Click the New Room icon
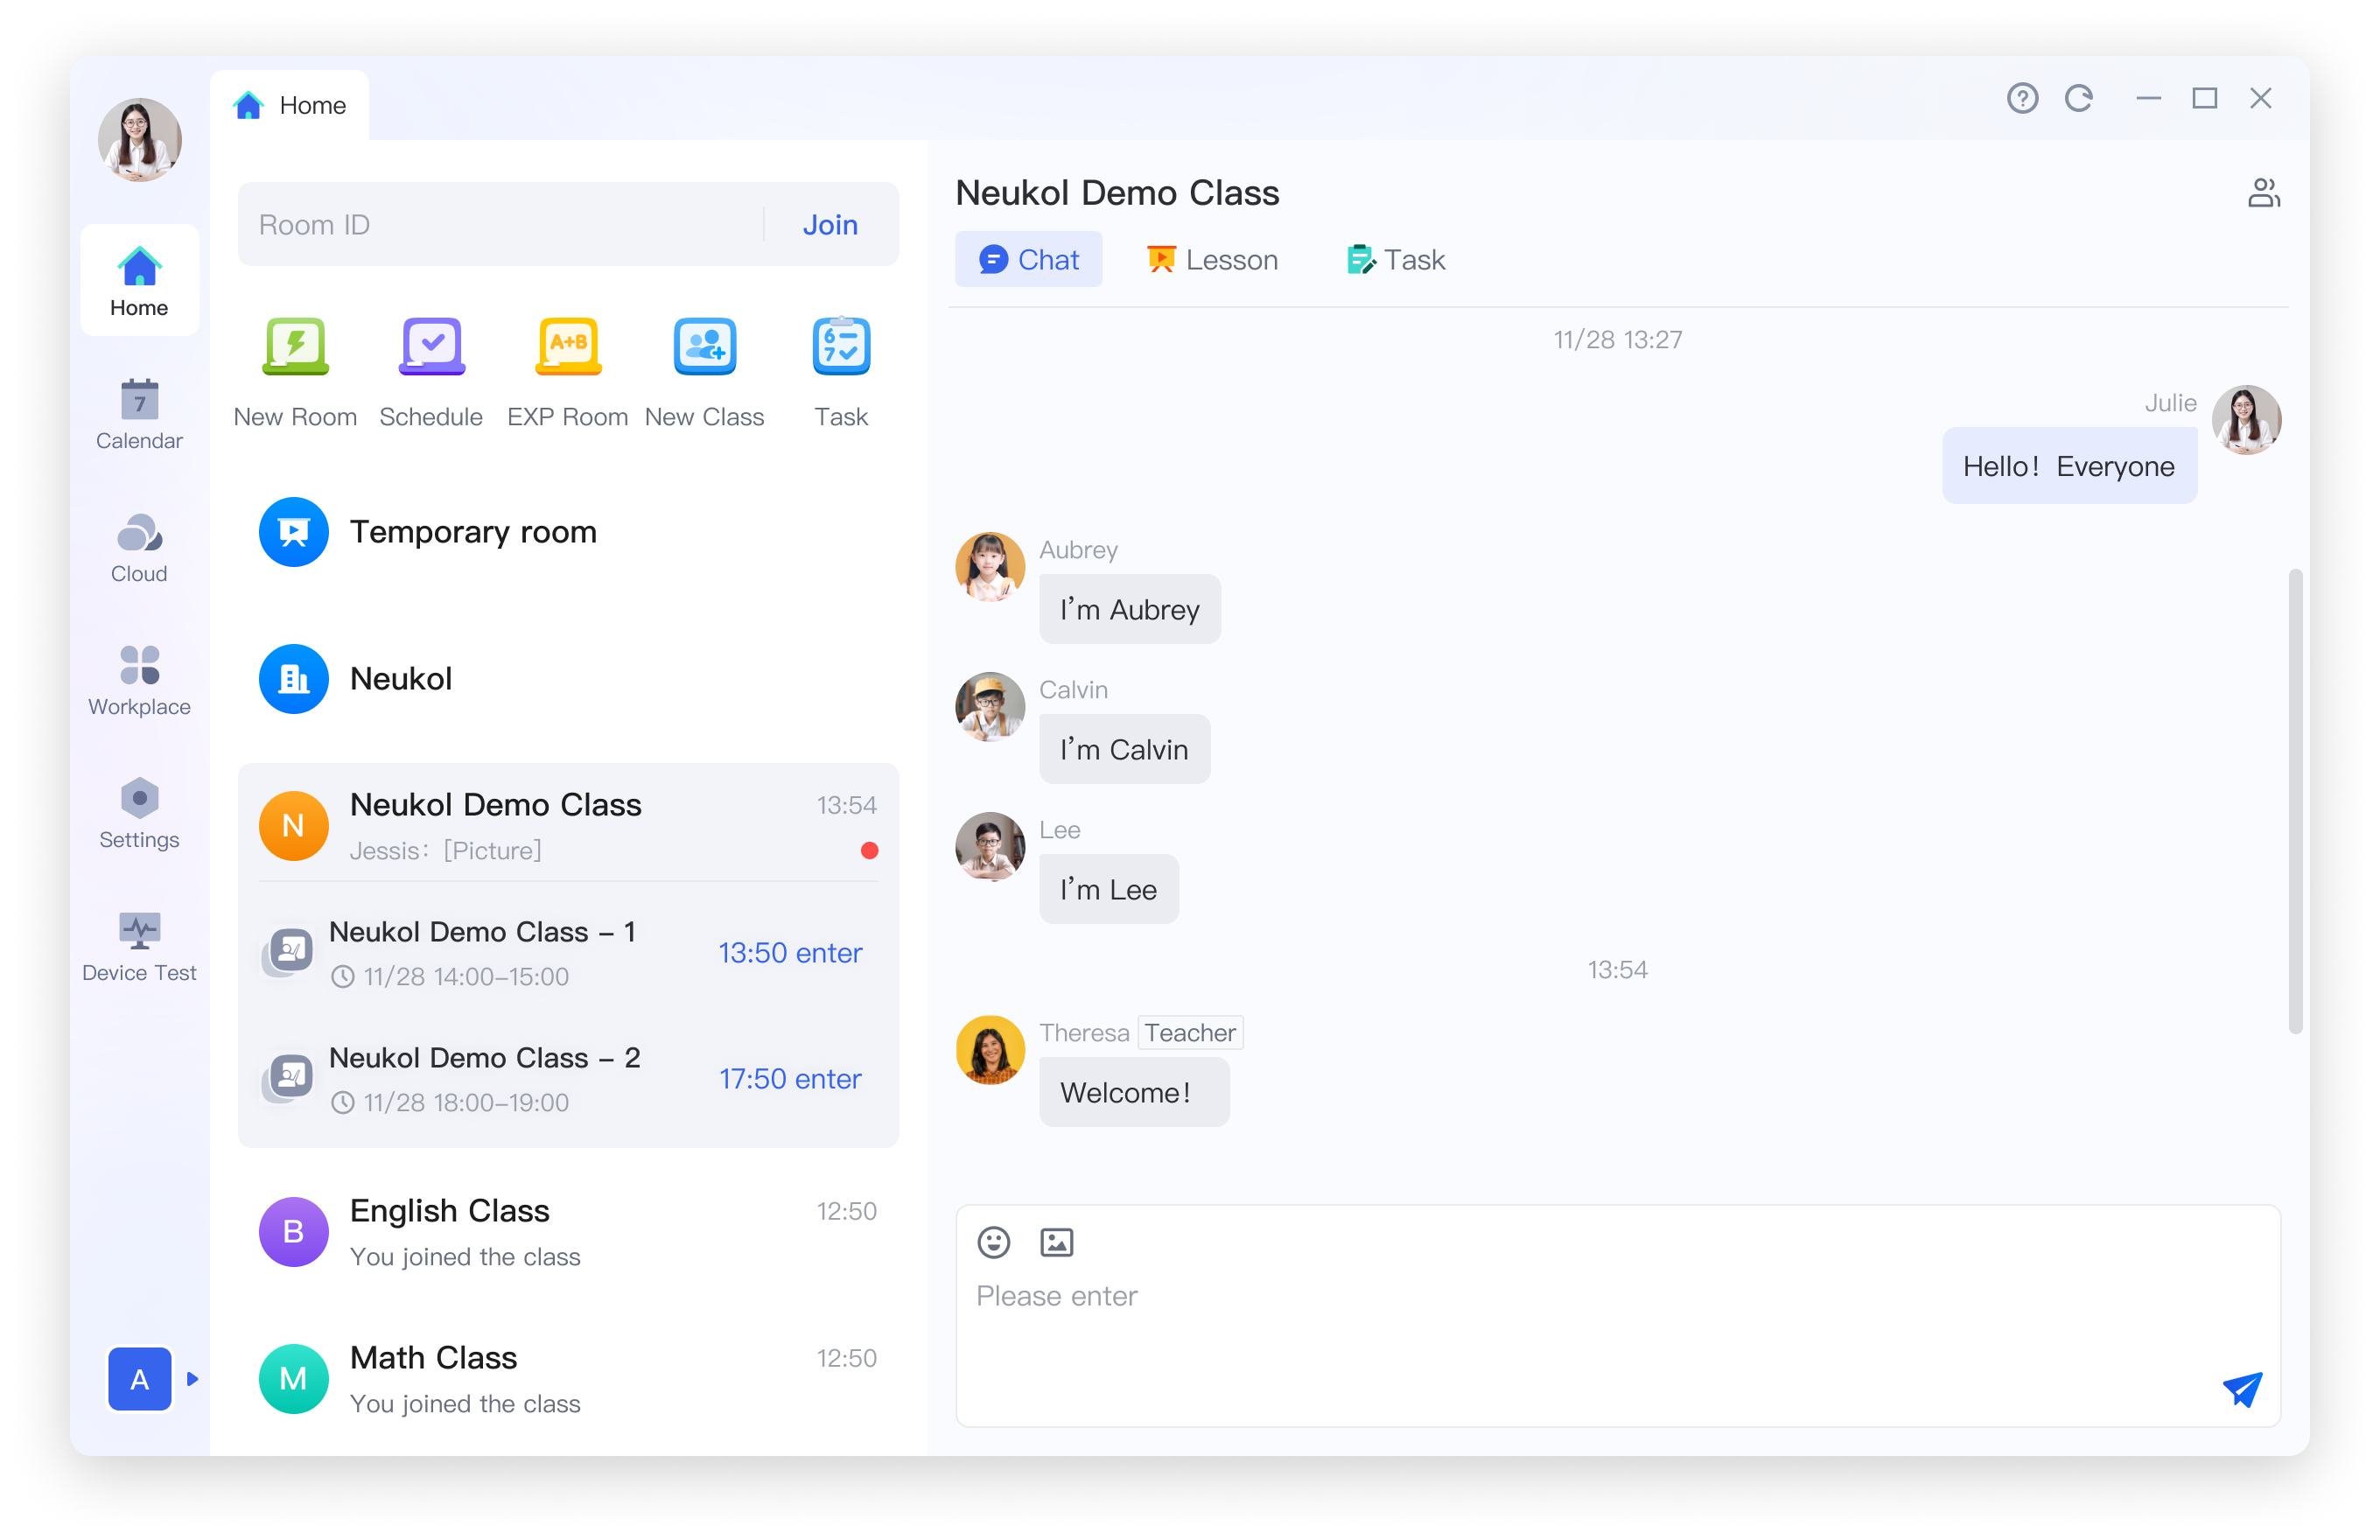This screenshot has height=1540, width=2380. pos(295,346)
